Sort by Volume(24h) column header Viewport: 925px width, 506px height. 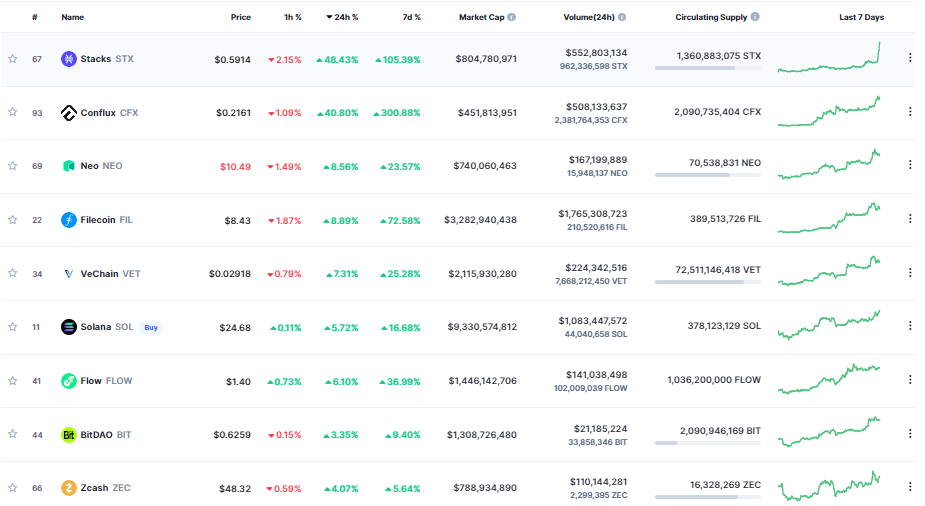589,17
